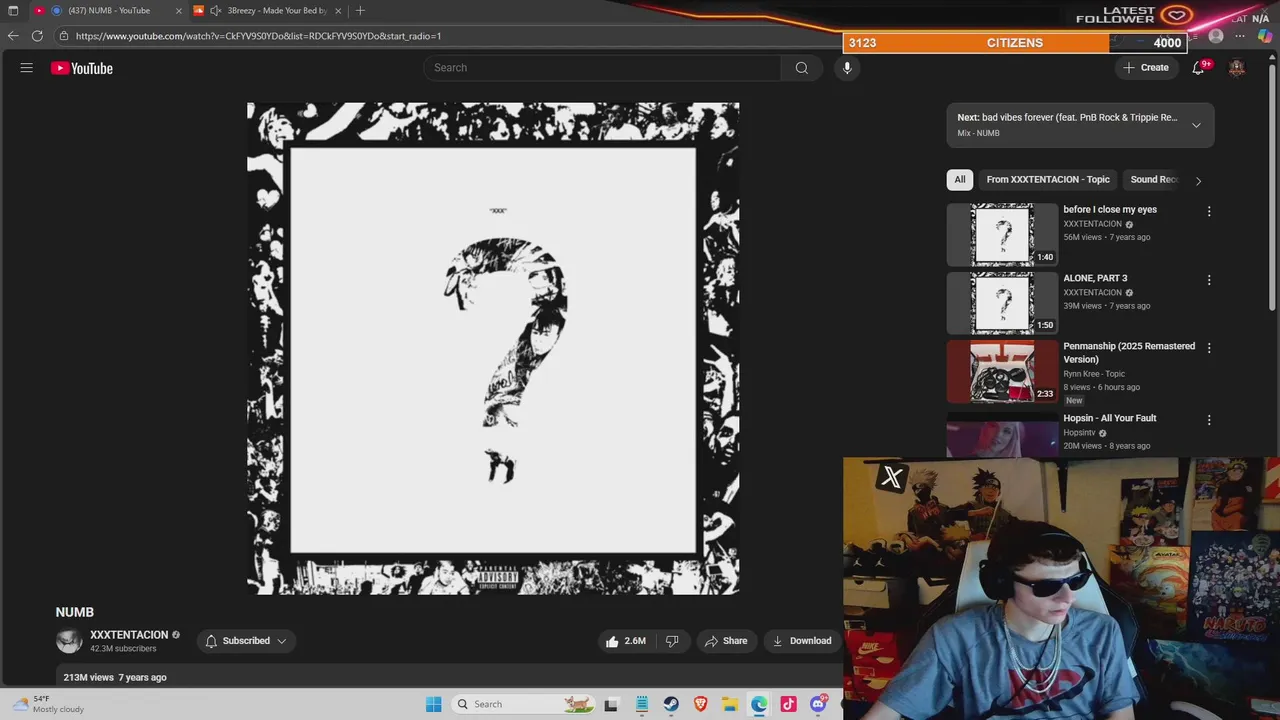The width and height of the screenshot is (1280, 720).
Task: Click '213M views 7 years ago' description text
Action: pos(115,677)
